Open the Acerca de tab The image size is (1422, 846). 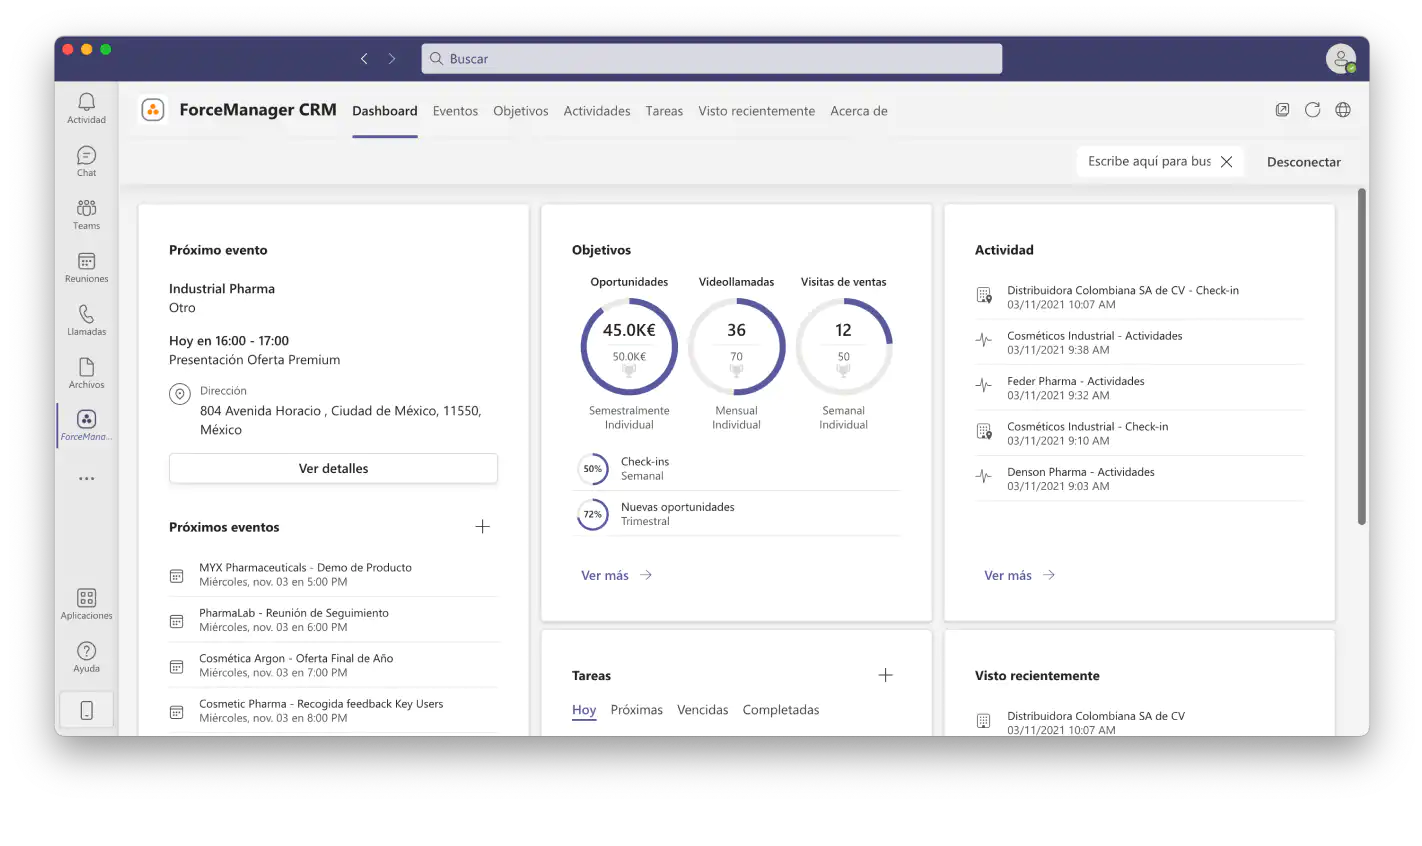pyautogui.click(x=859, y=111)
